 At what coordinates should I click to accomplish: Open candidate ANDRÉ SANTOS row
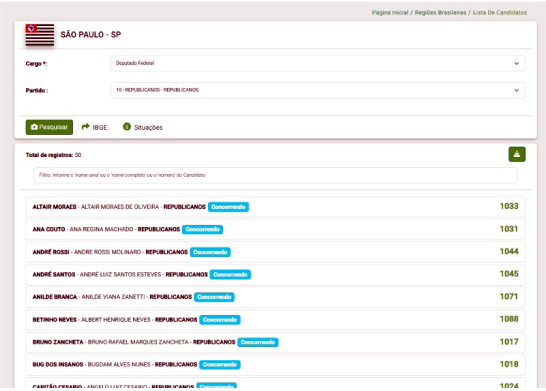pyautogui.click(x=275, y=274)
